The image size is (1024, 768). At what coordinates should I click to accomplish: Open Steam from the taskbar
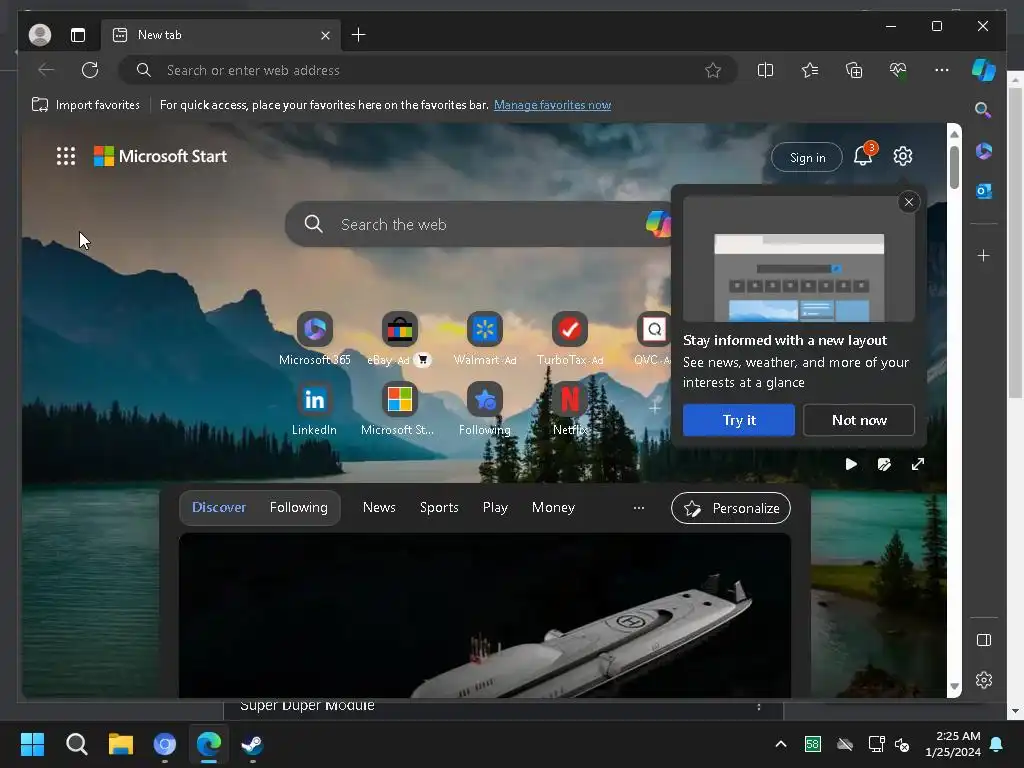[253, 744]
